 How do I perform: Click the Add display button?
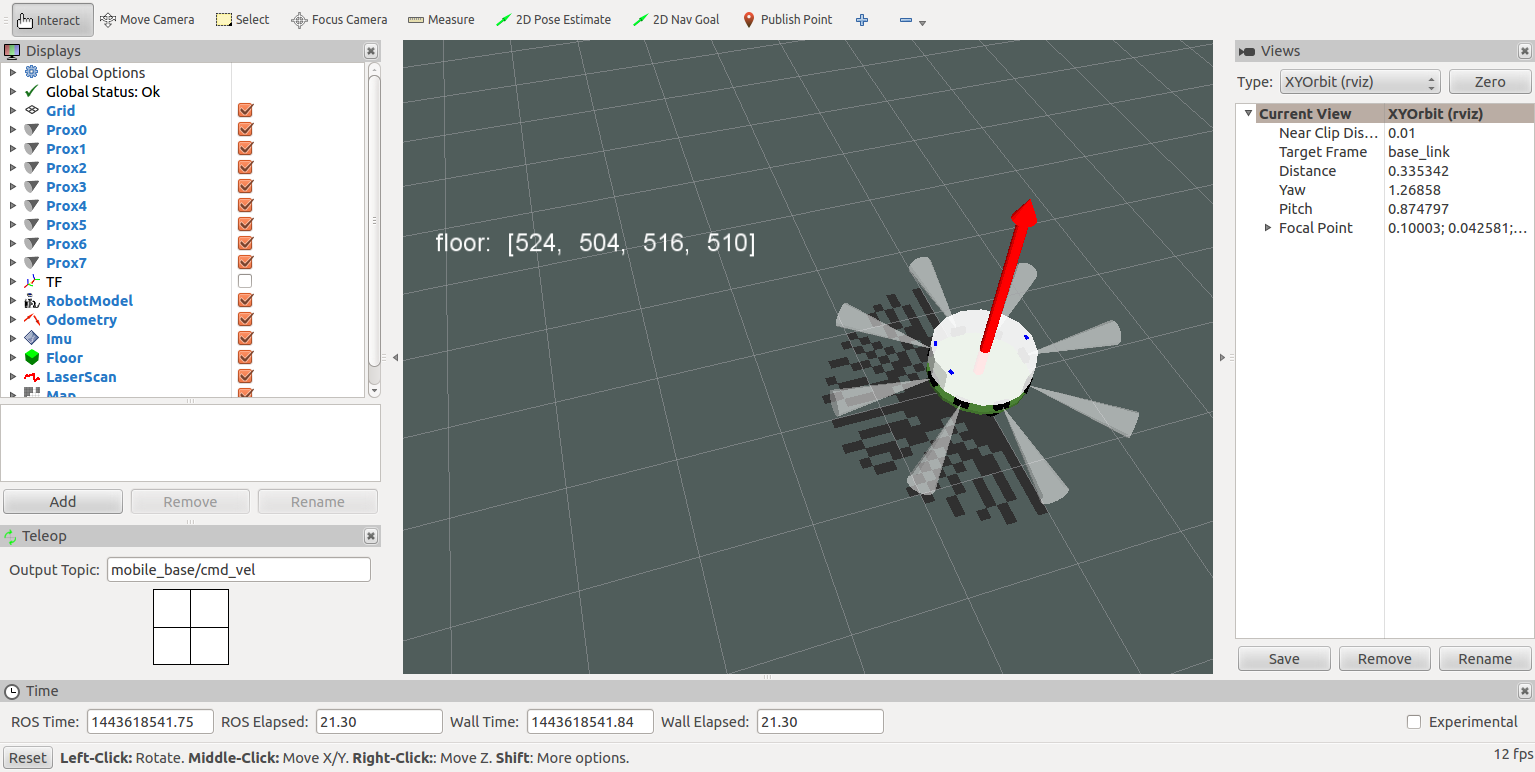(63, 502)
